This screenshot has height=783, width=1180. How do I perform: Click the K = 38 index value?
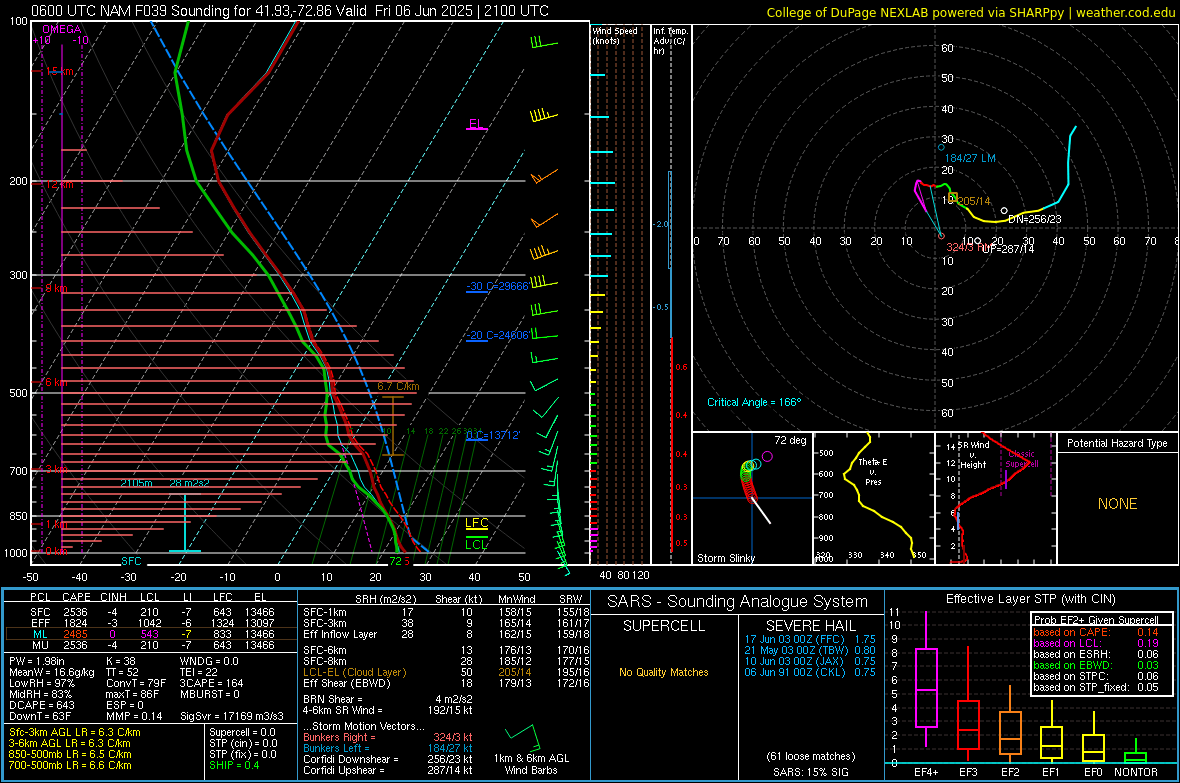(120, 661)
